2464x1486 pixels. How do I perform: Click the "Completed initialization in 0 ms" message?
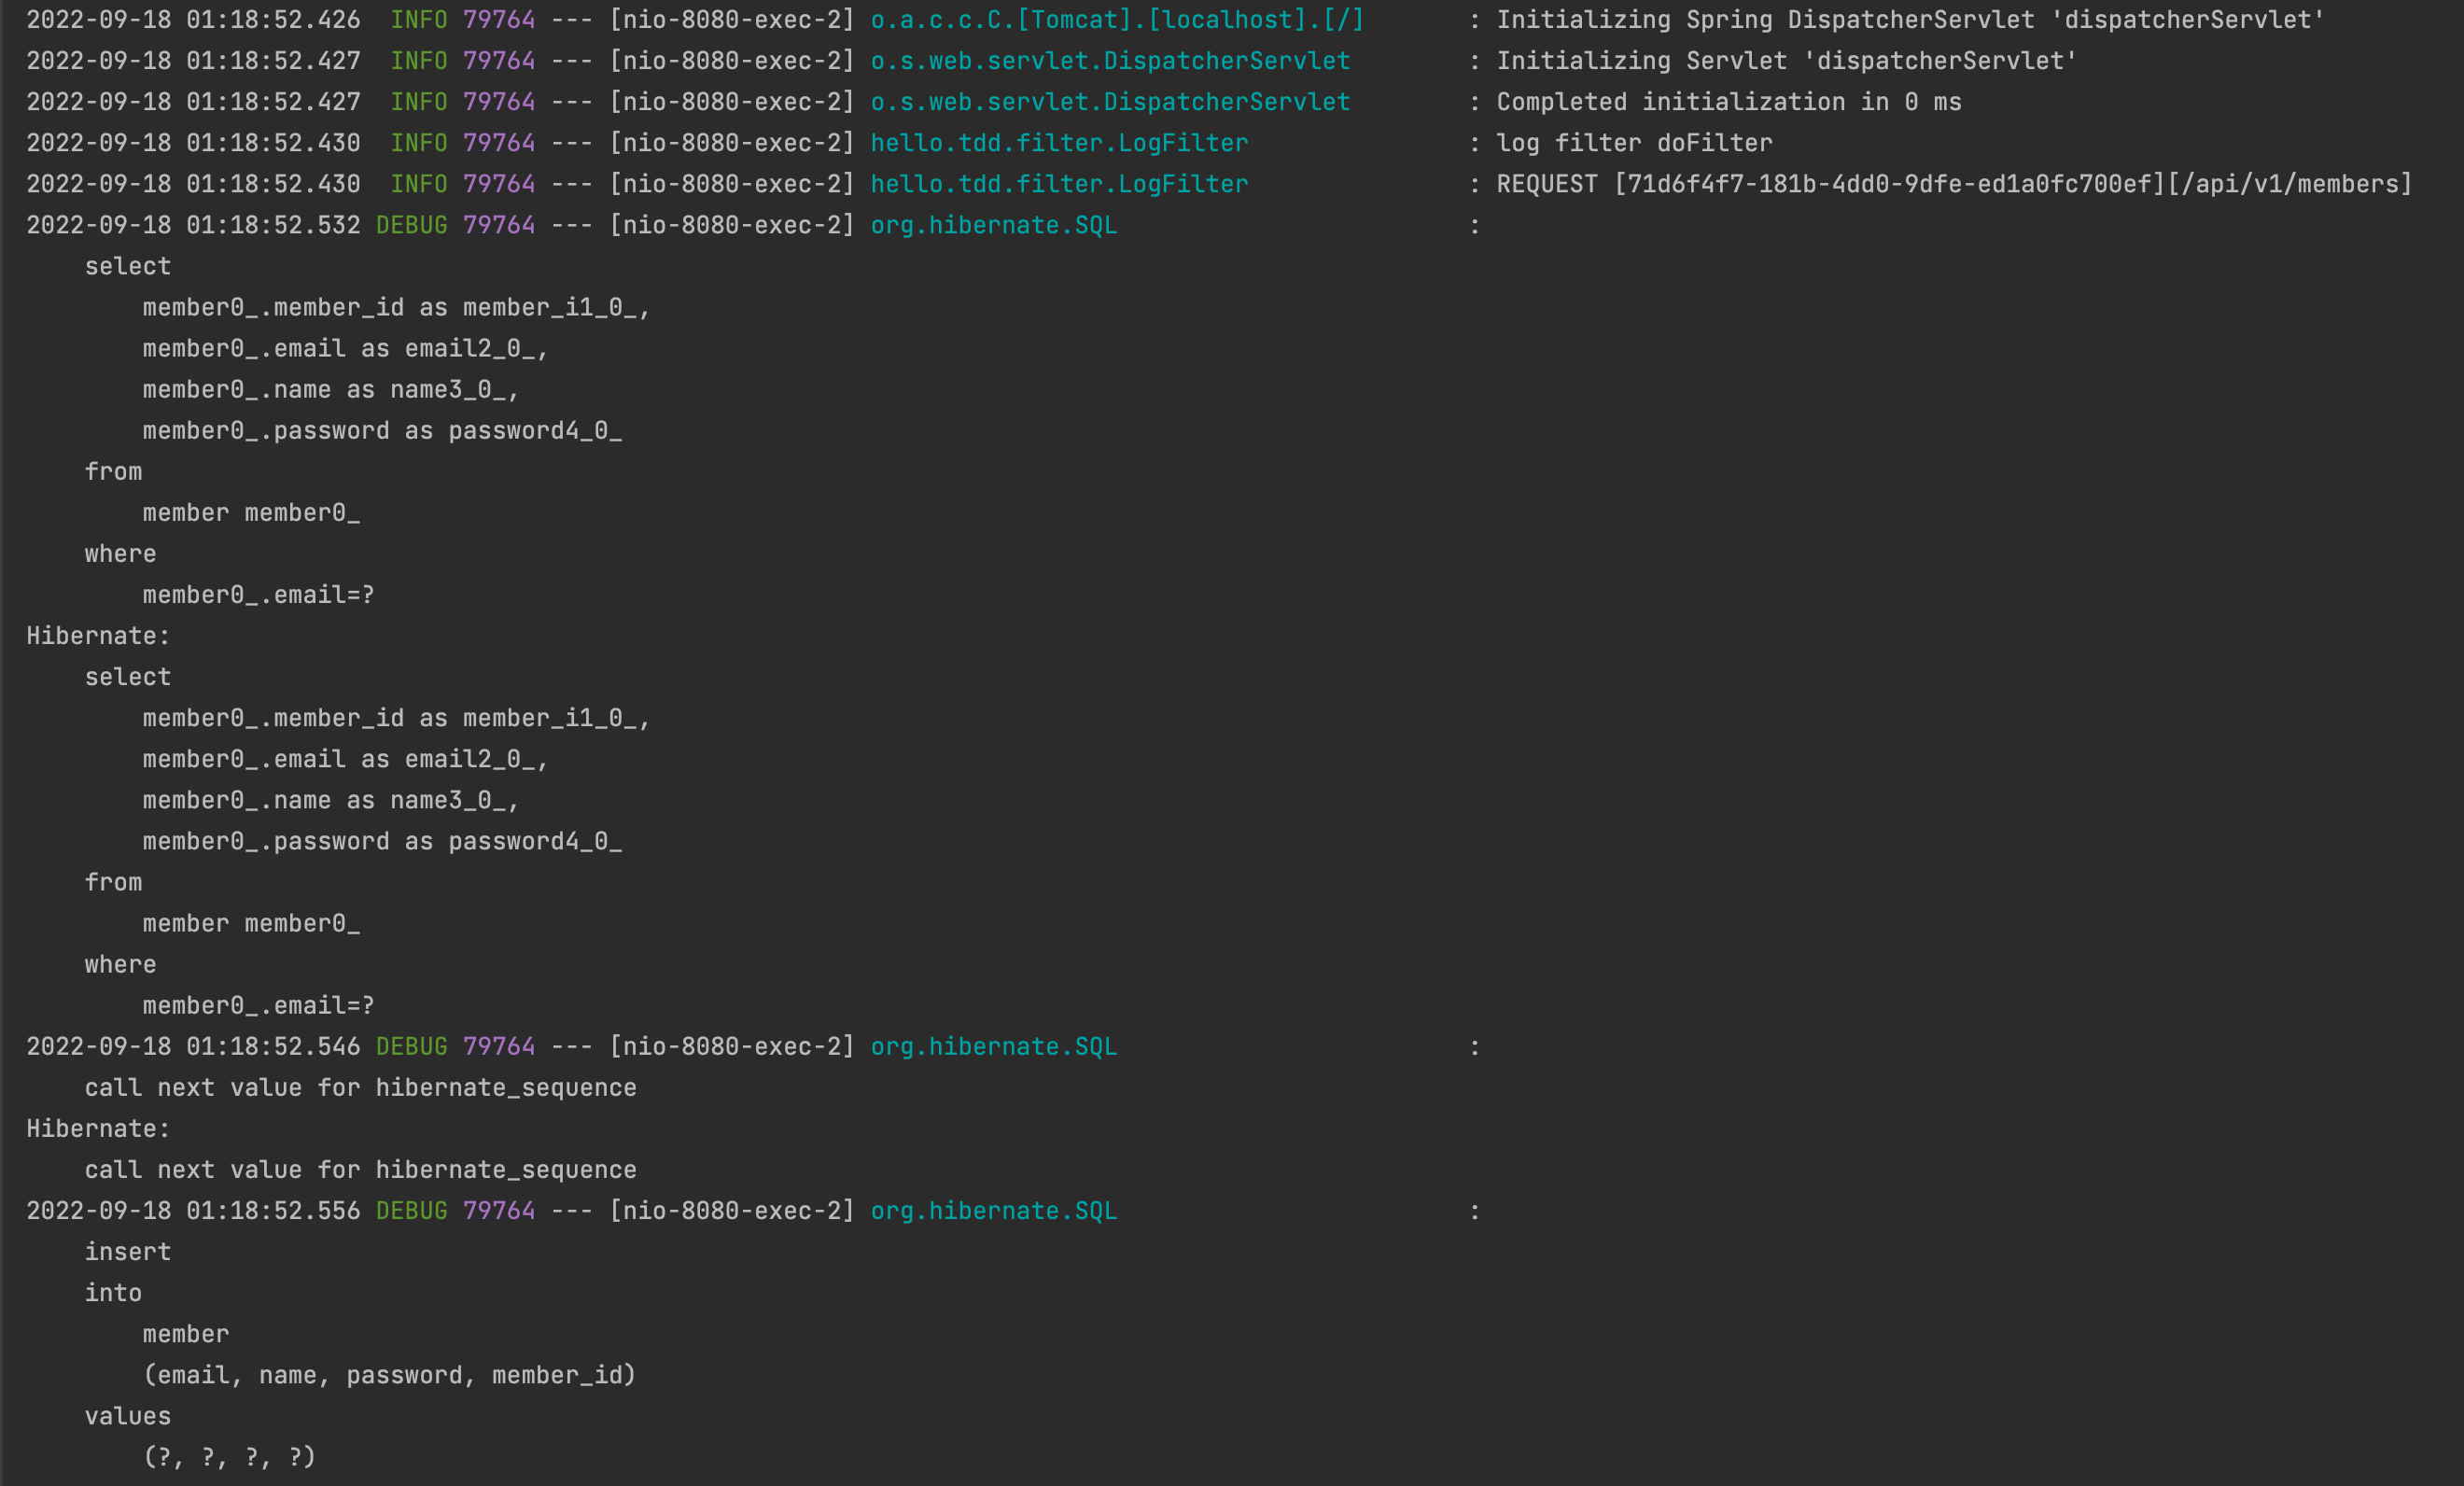pyautogui.click(x=1729, y=102)
